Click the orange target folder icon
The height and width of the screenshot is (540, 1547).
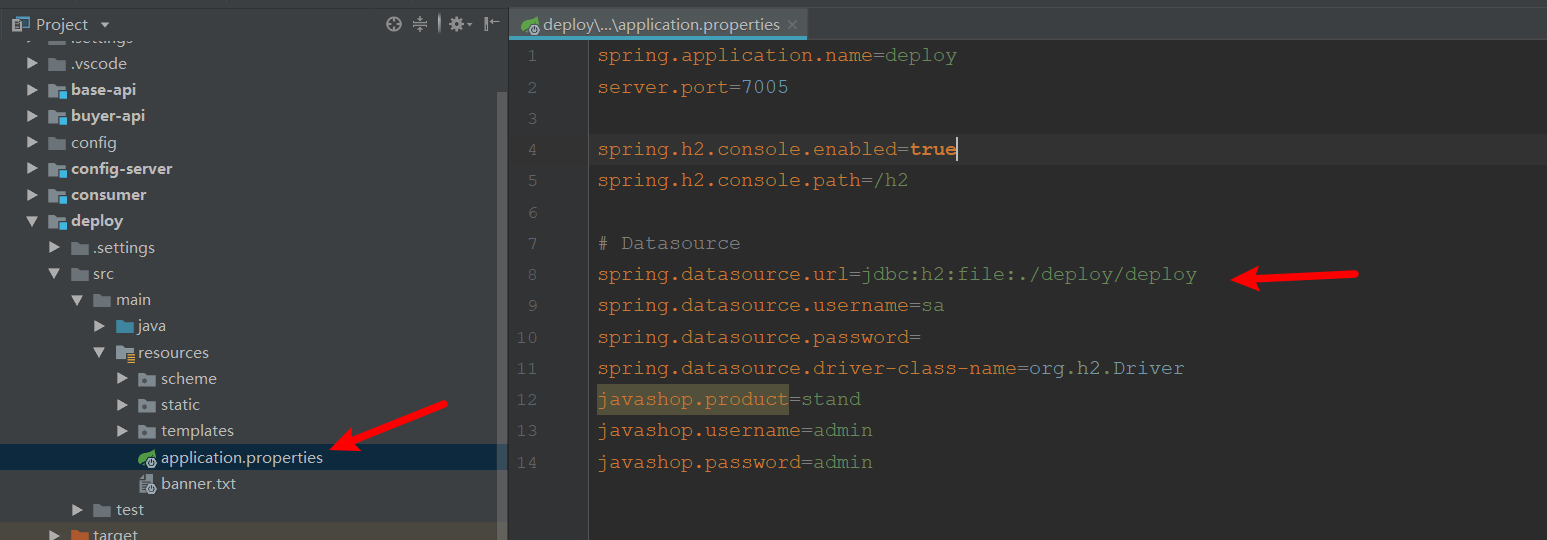coord(80,535)
